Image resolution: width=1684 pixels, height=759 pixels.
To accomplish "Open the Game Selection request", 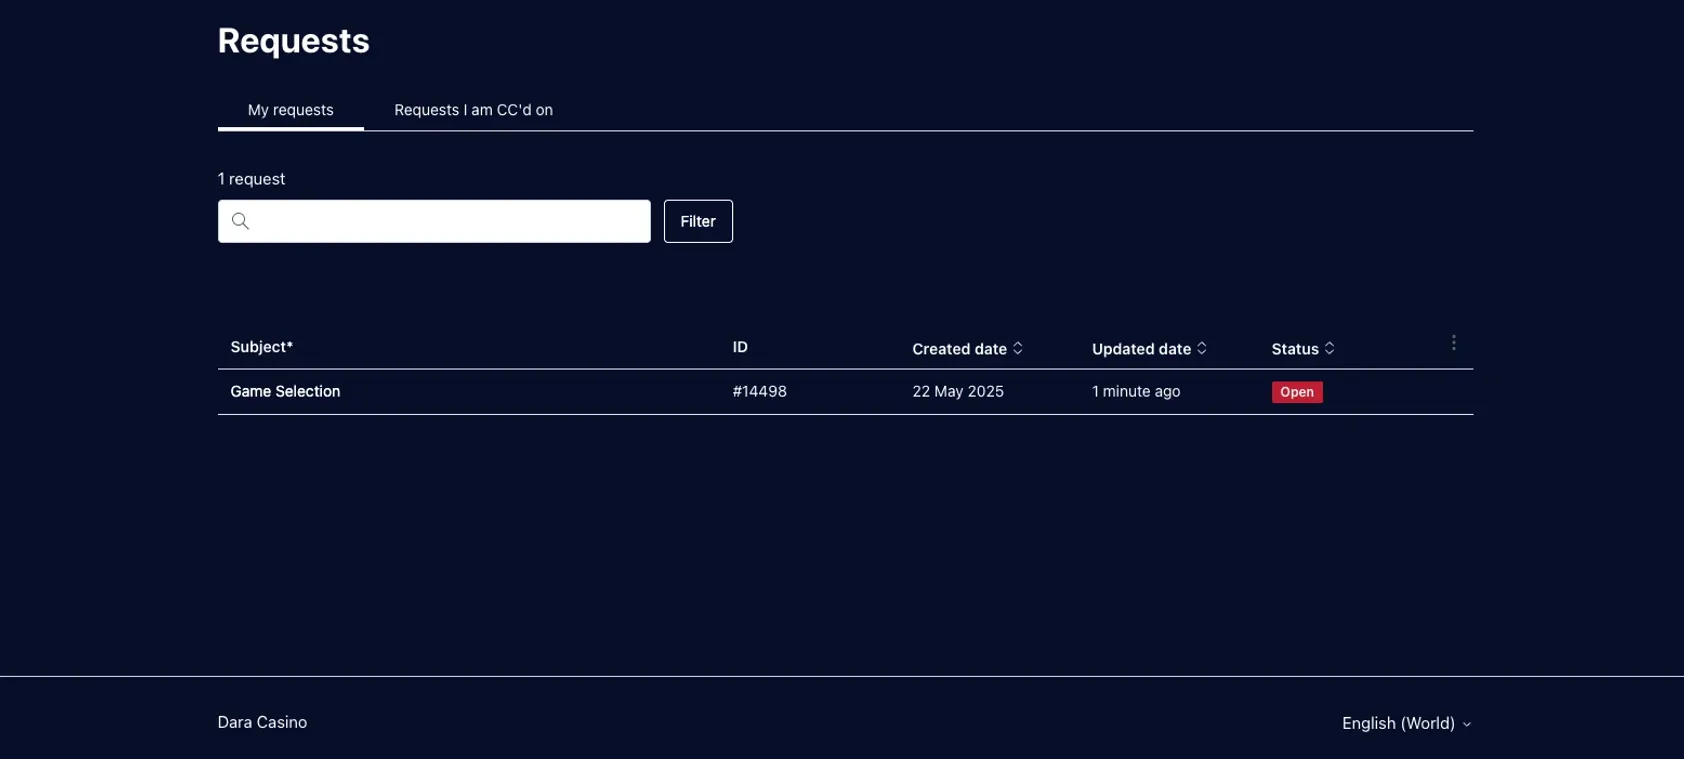I will 285,392.
